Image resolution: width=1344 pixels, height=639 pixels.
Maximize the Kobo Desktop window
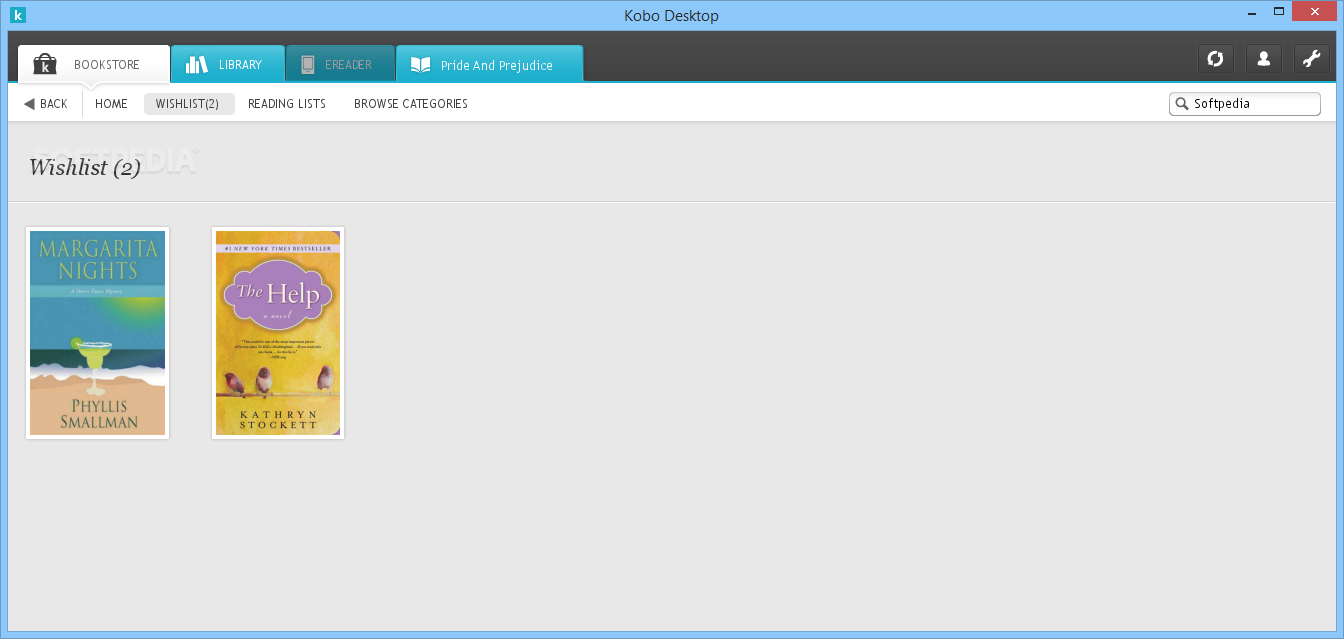pos(1279,12)
